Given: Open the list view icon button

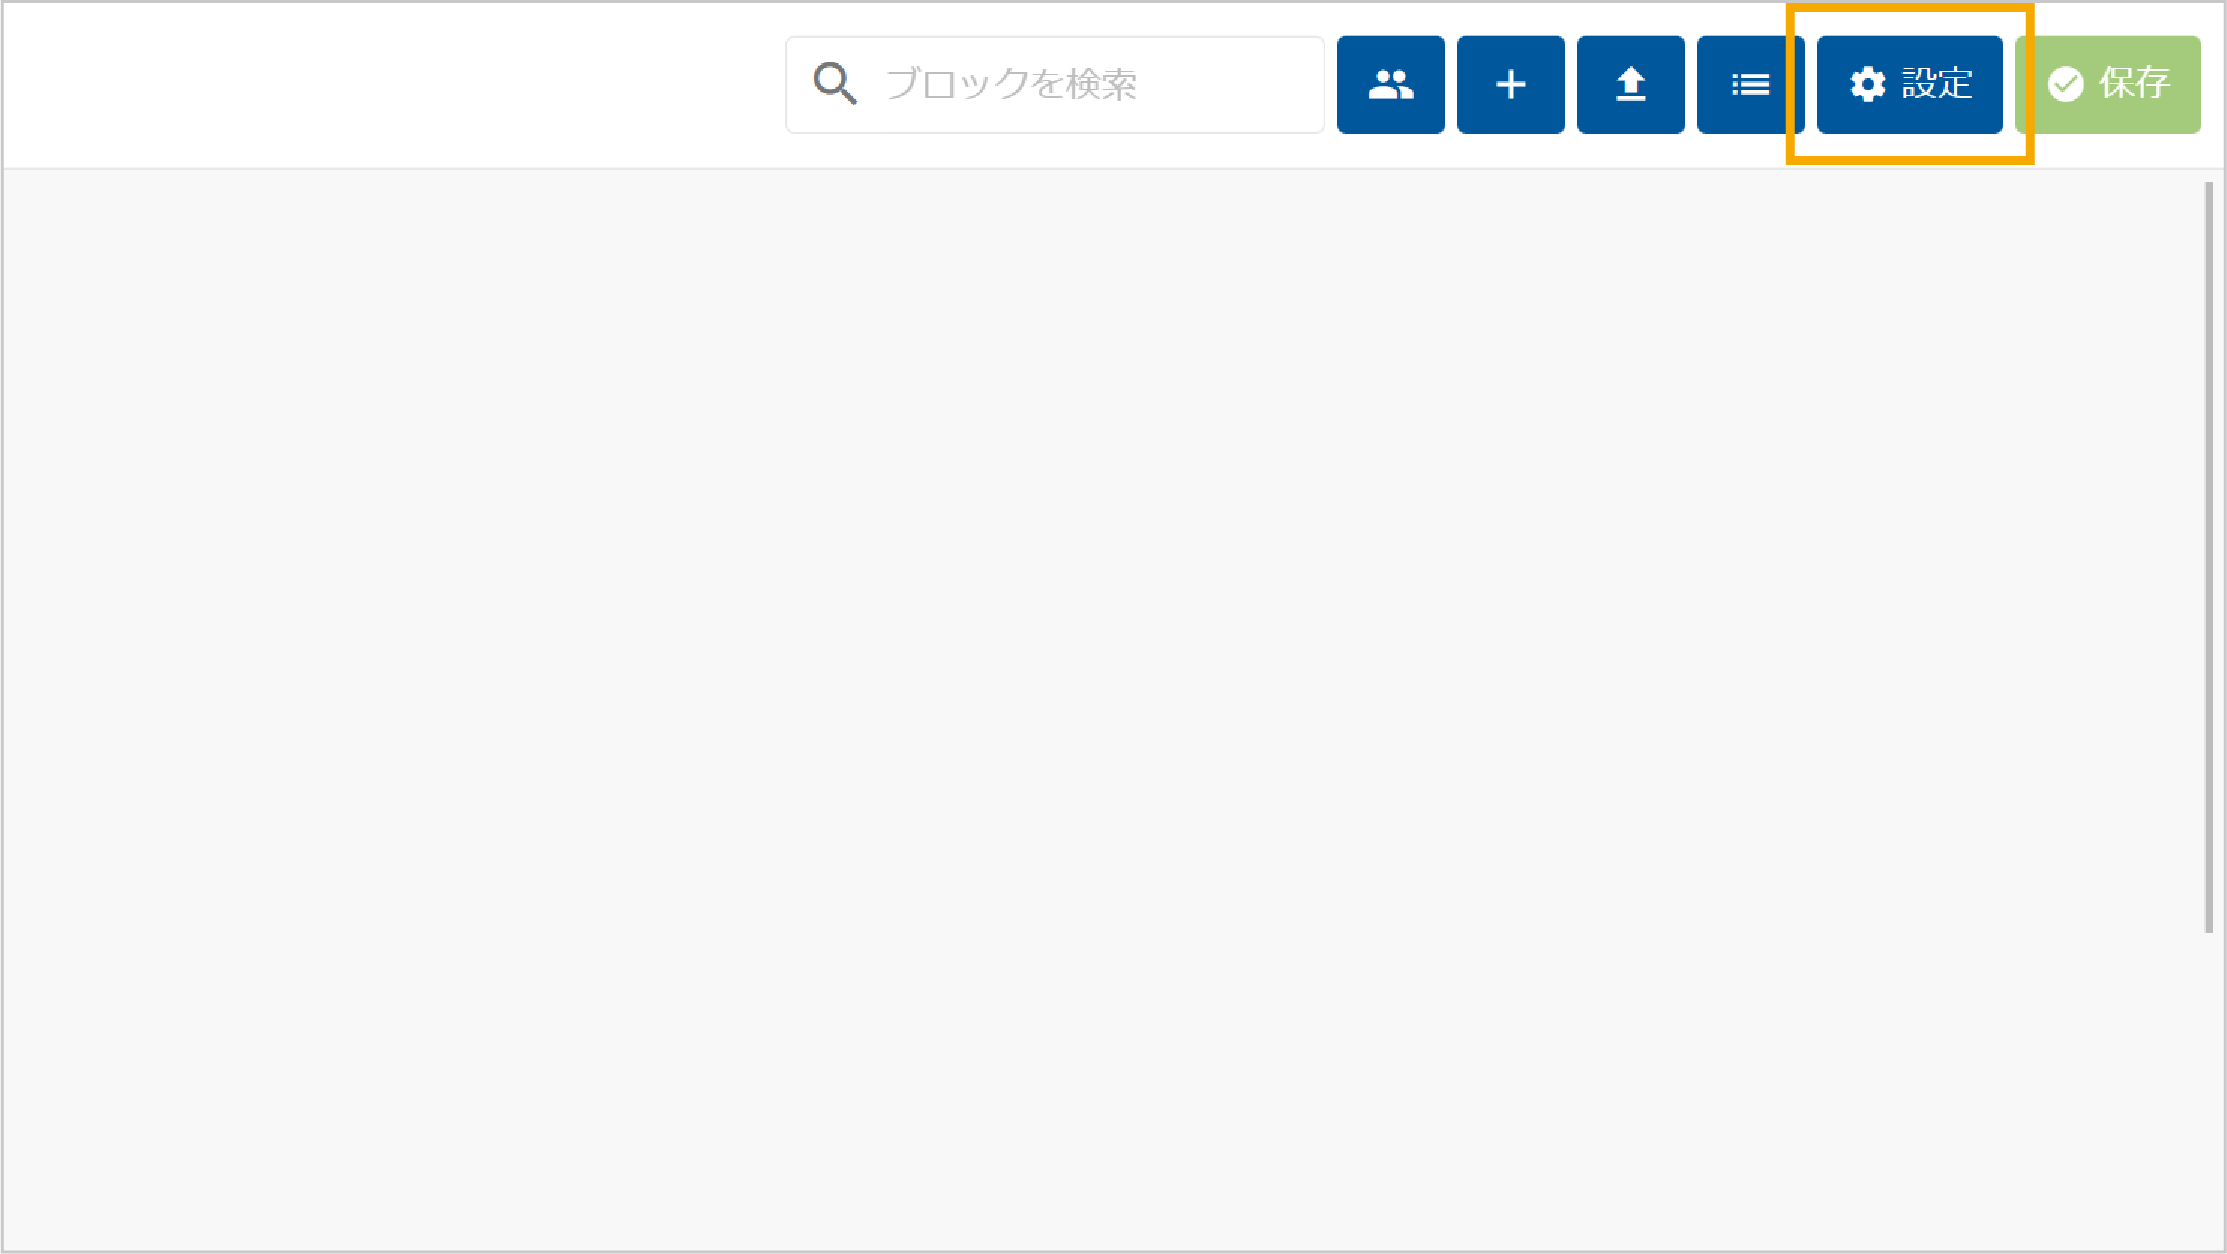Looking at the screenshot, I should (1750, 85).
